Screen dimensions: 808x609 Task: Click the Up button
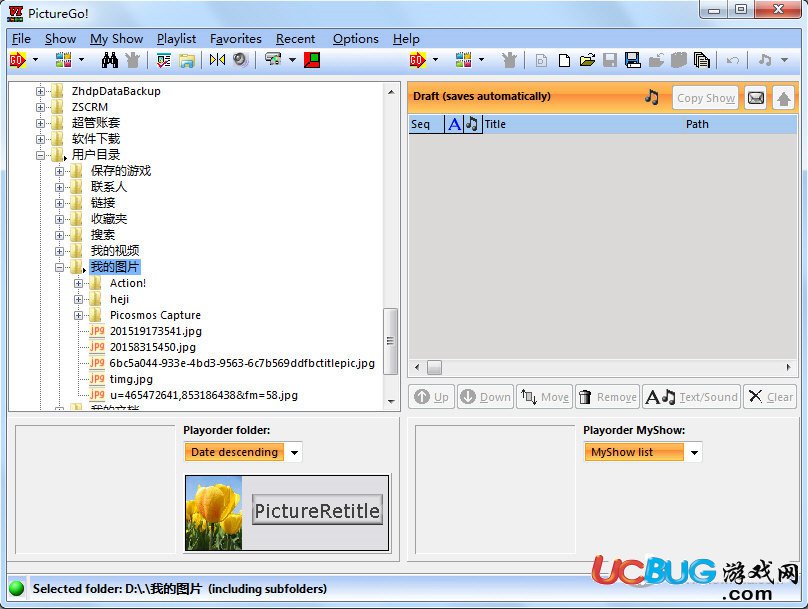pos(432,397)
